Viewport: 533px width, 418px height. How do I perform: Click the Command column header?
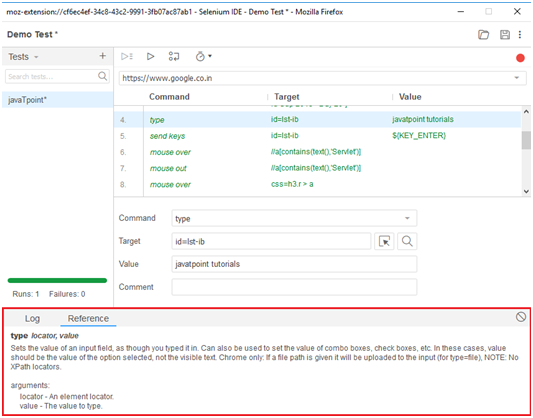point(169,97)
